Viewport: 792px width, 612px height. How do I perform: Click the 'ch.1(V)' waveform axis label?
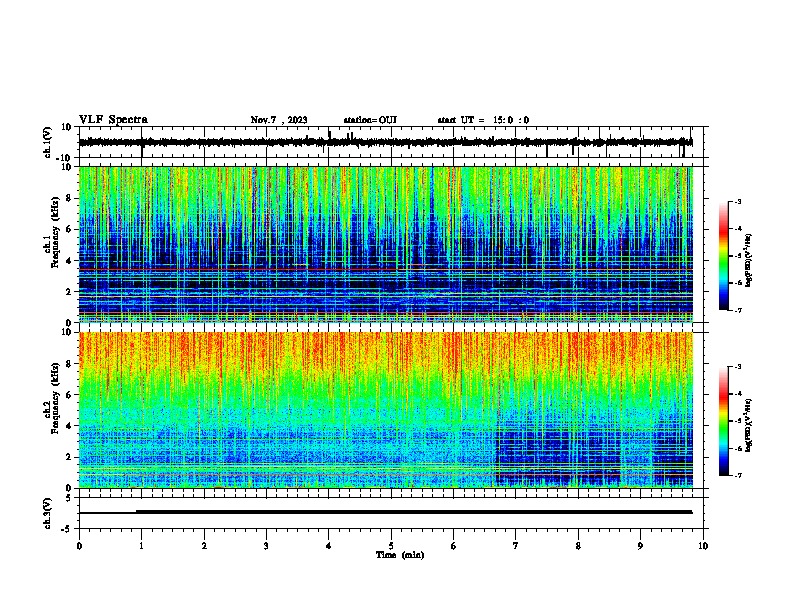point(48,142)
